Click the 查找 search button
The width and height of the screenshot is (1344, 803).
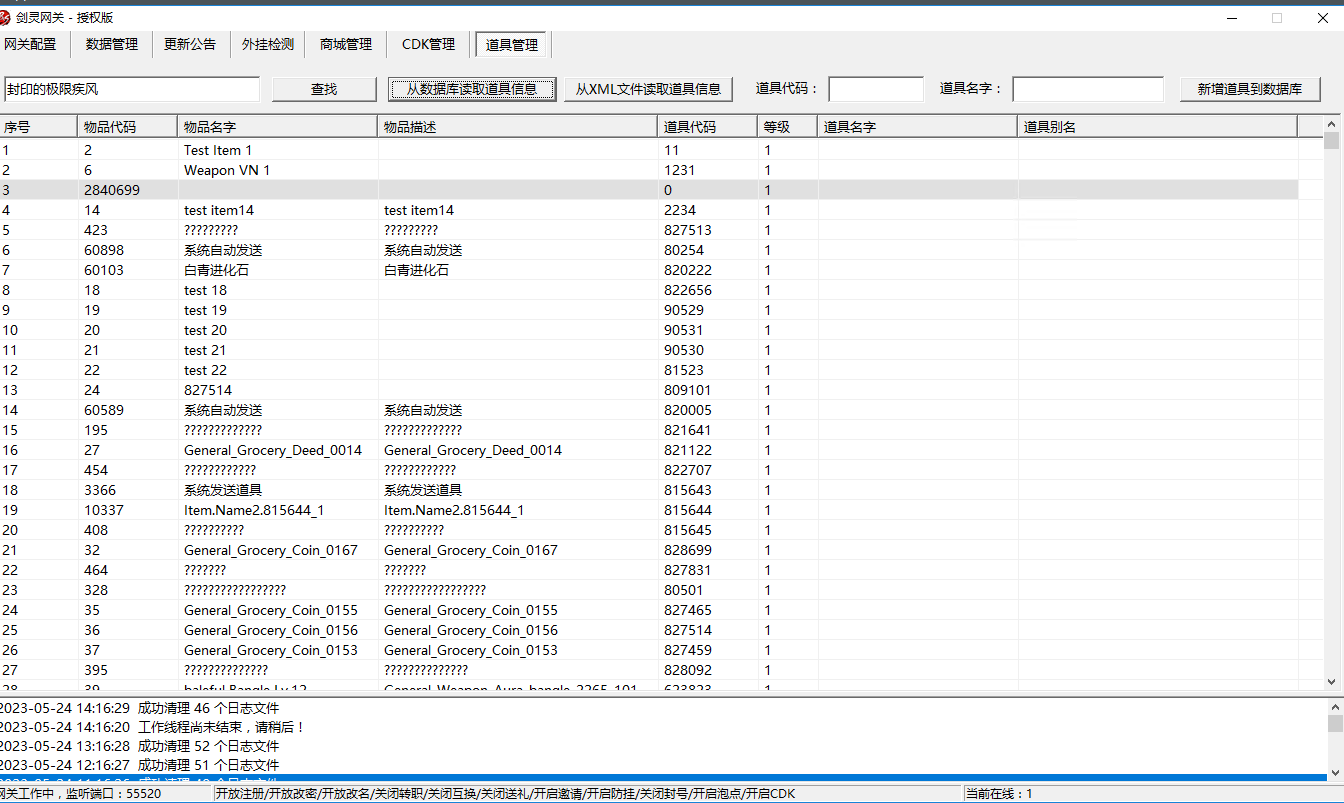[324, 89]
